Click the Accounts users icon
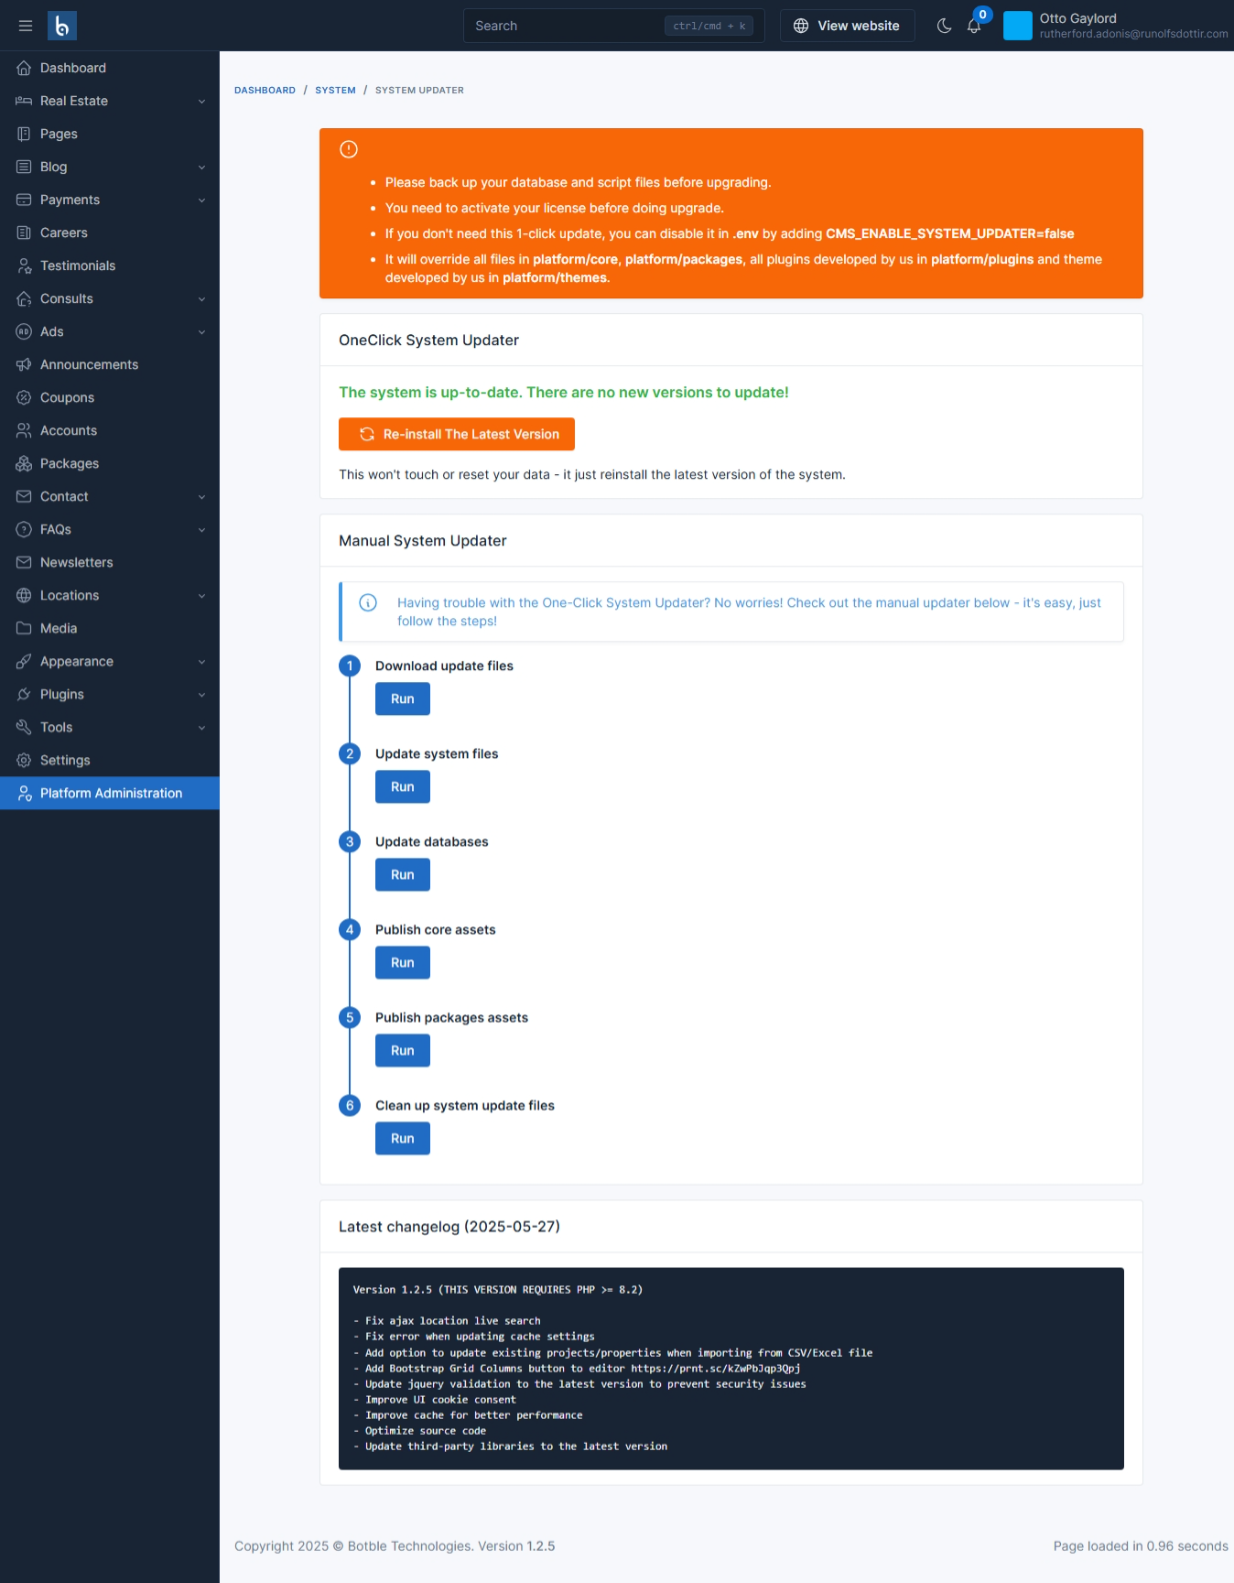Screen dimensions: 1234x1583 [x=24, y=431]
